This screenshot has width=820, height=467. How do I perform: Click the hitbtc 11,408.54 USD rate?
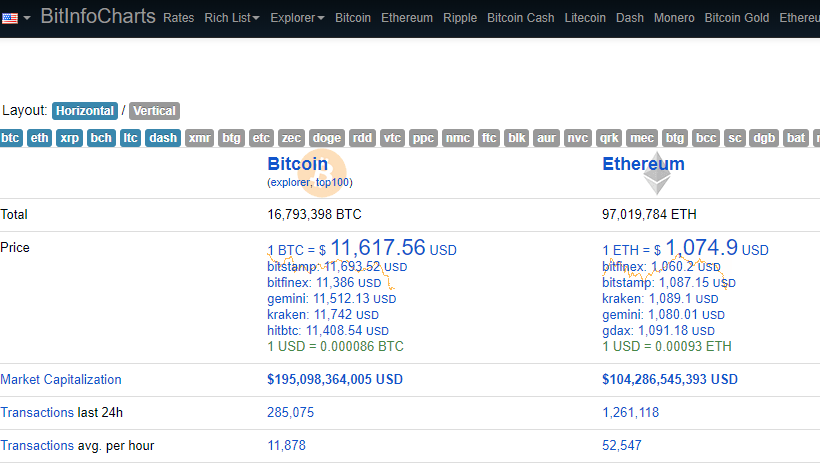click(x=328, y=331)
